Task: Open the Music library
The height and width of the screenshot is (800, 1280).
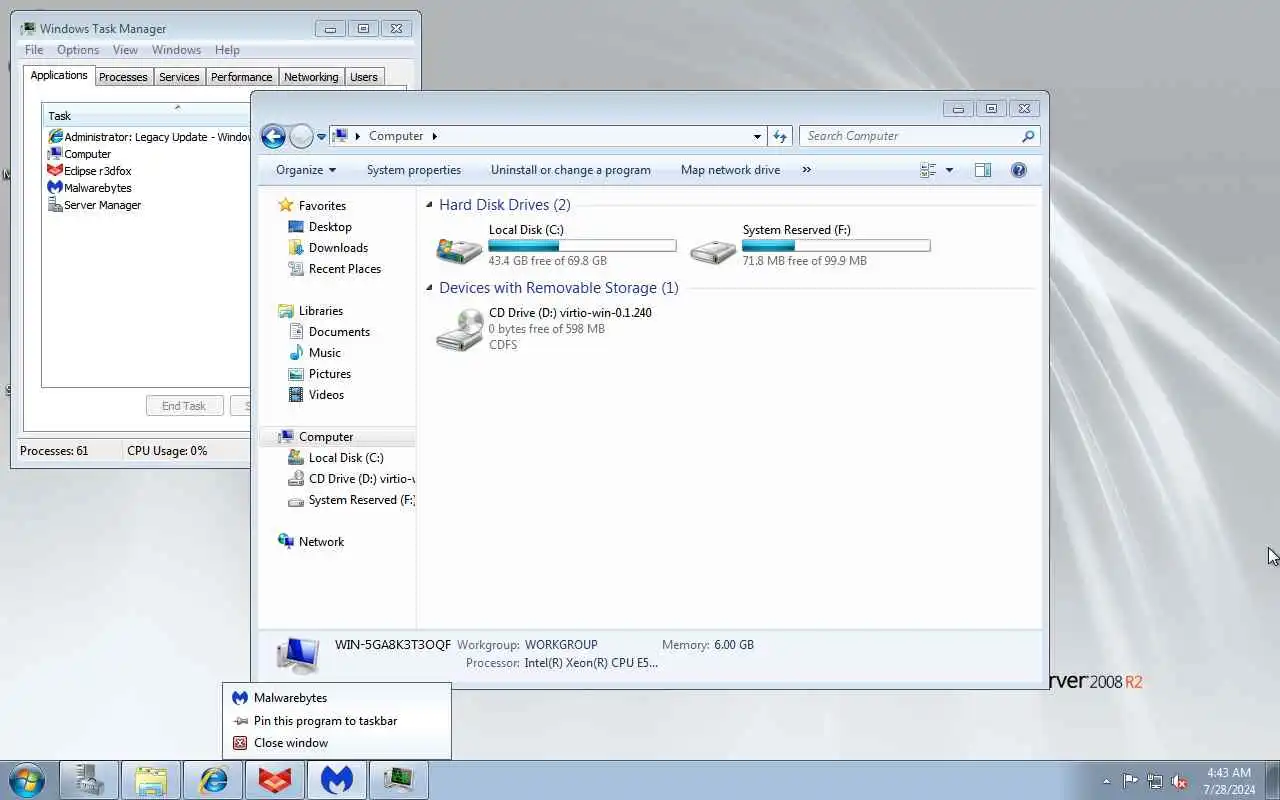Action: pyautogui.click(x=325, y=353)
